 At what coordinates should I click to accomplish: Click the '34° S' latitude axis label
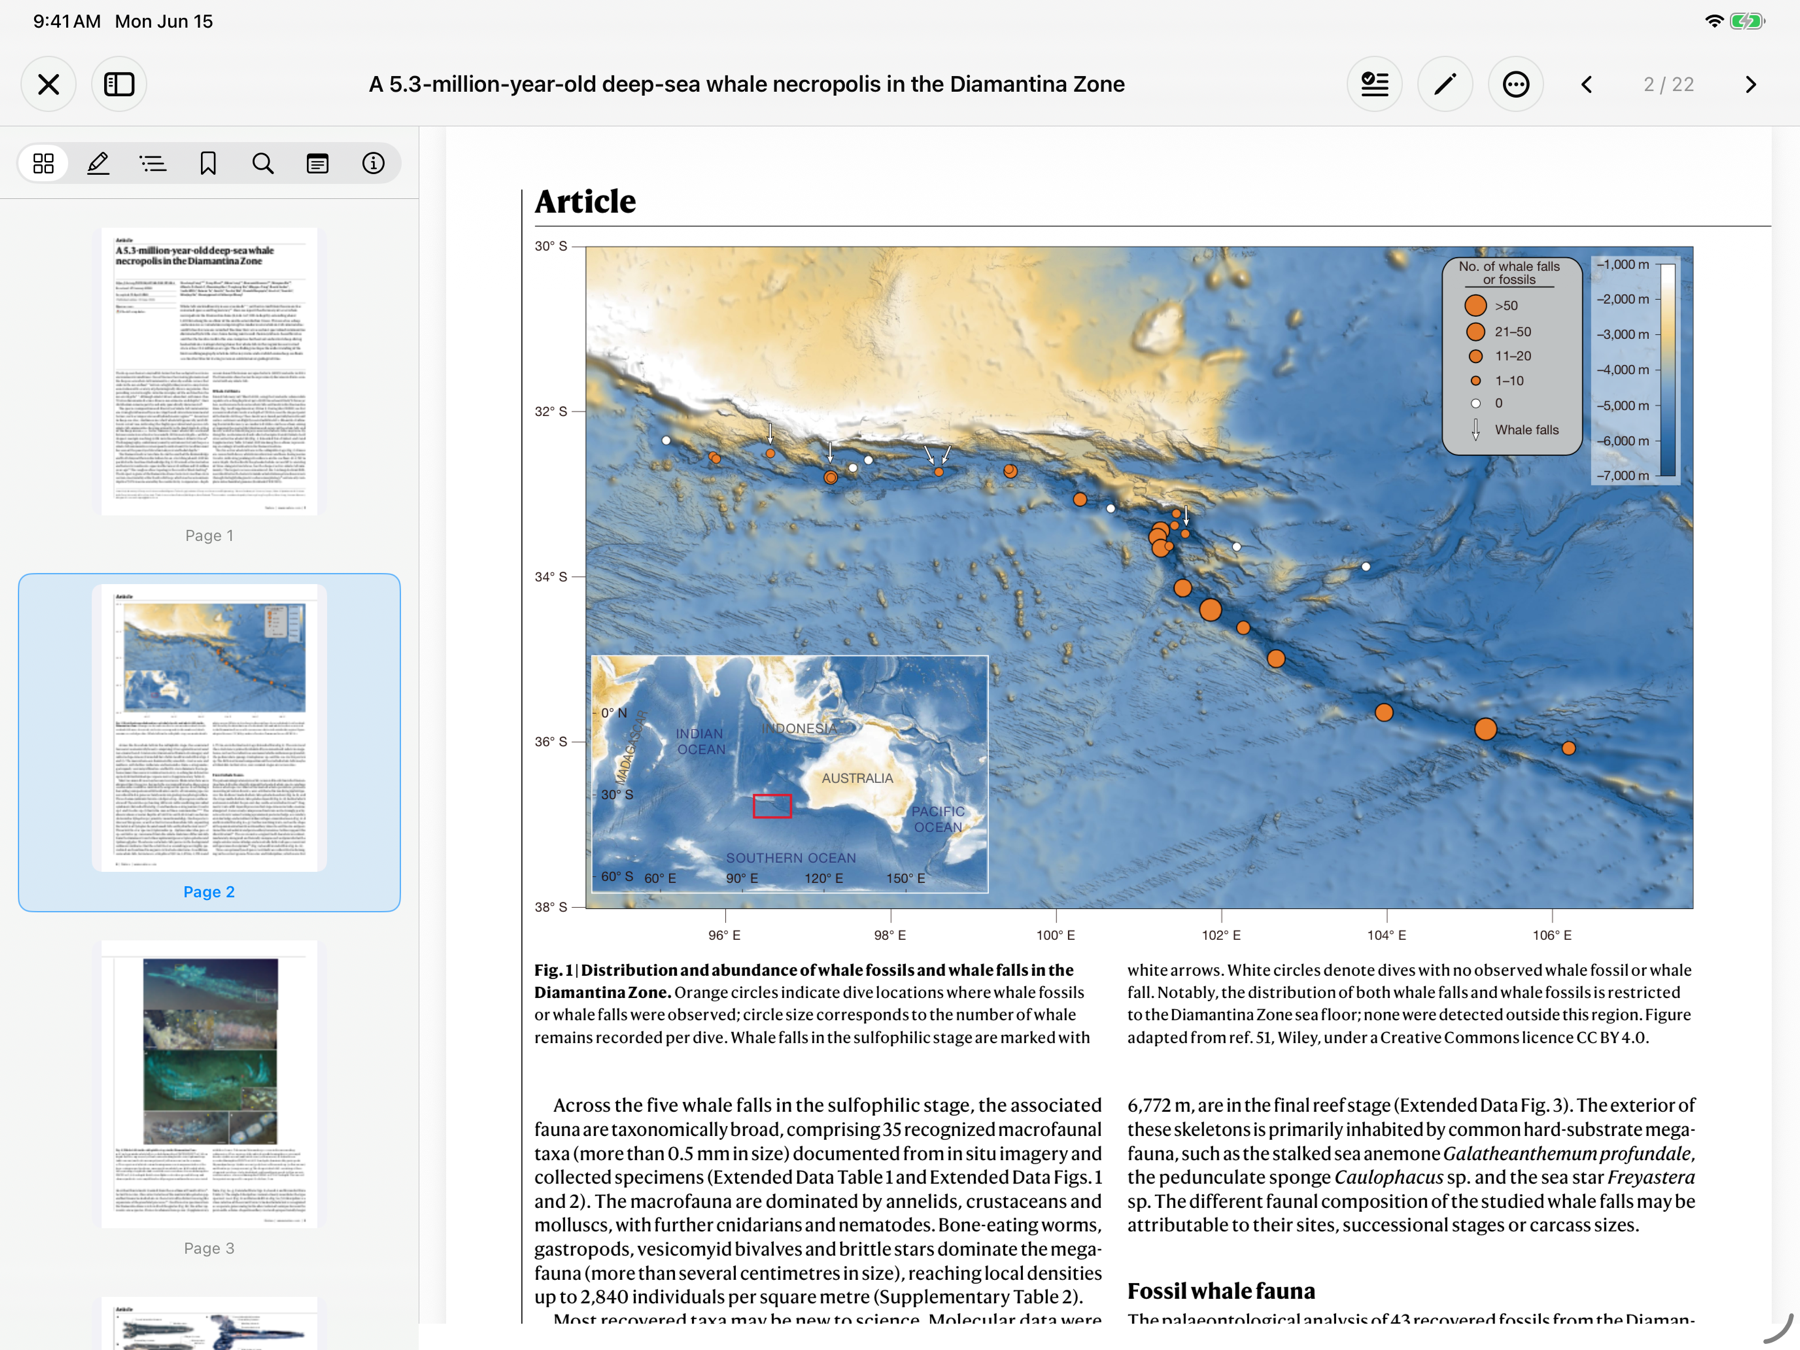click(x=550, y=577)
